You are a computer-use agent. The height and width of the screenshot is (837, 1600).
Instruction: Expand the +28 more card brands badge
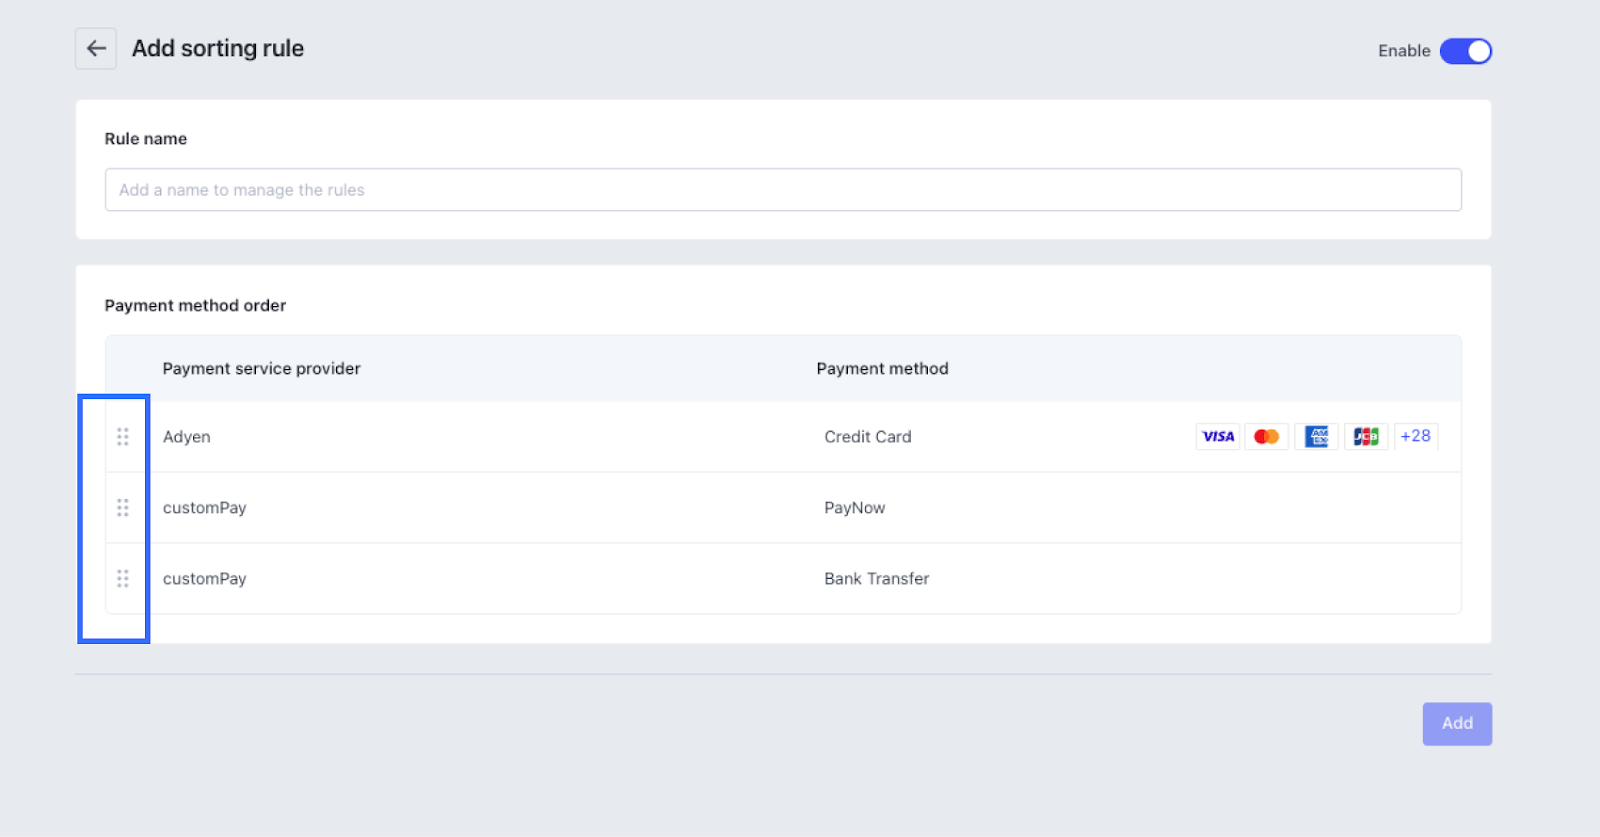pyautogui.click(x=1415, y=436)
